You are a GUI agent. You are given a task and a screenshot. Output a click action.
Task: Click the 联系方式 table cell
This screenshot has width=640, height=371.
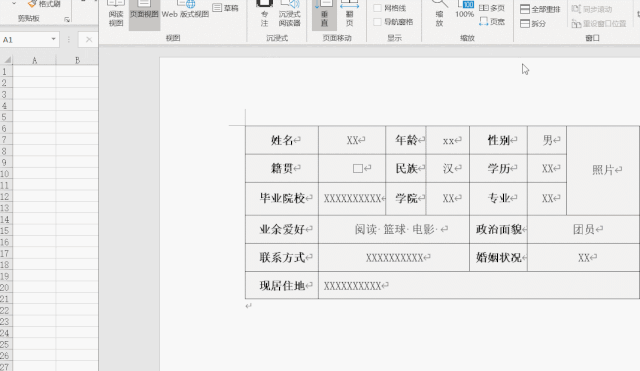click(x=282, y=258)
